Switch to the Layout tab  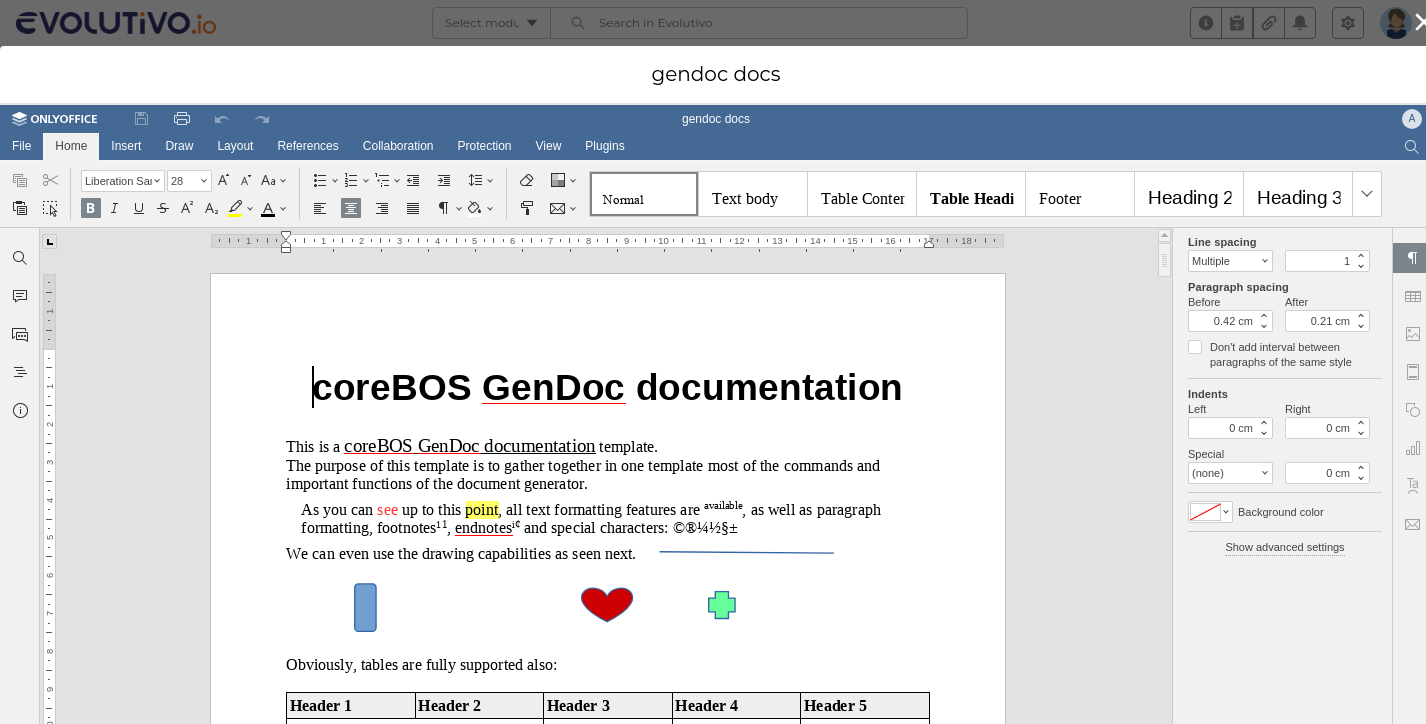235,146
